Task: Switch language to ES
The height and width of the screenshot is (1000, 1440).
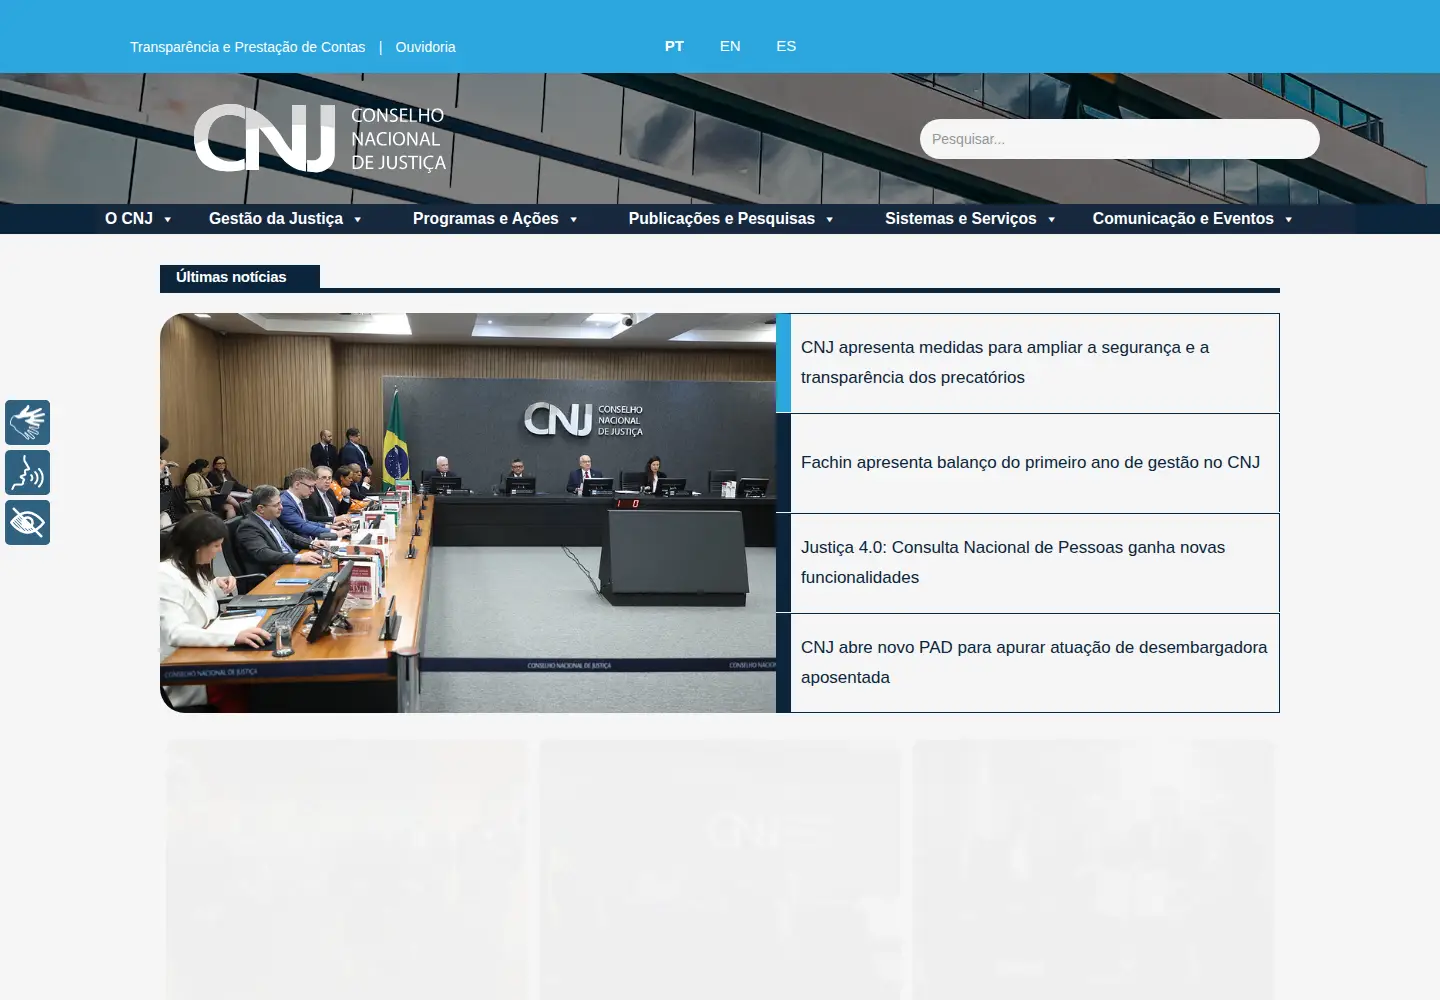Action: coord(786,46)
